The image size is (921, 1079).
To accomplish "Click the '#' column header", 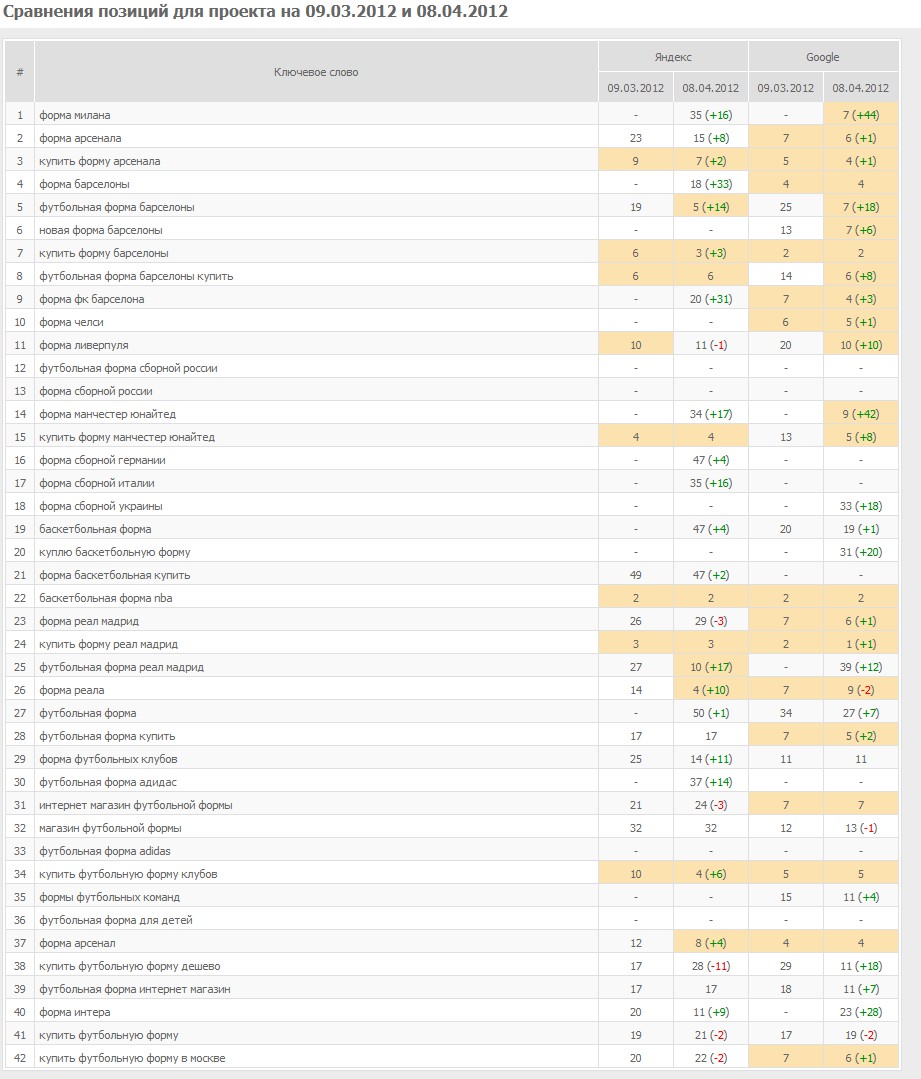I will (x=20, y=72).
